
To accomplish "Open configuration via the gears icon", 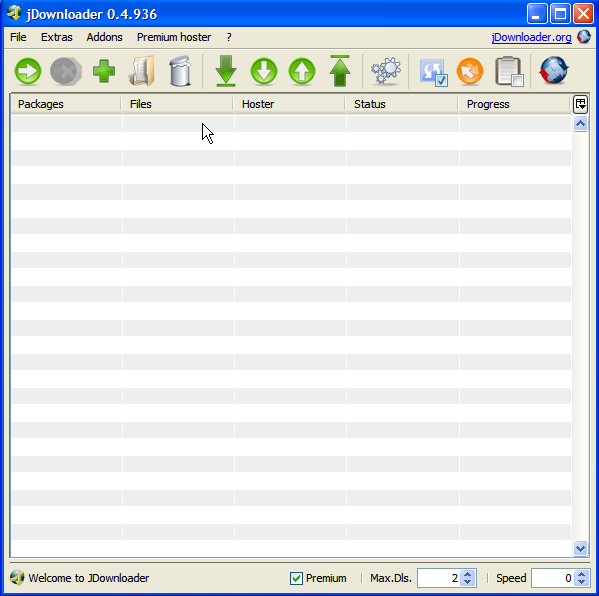I will (x=386, y=71).
